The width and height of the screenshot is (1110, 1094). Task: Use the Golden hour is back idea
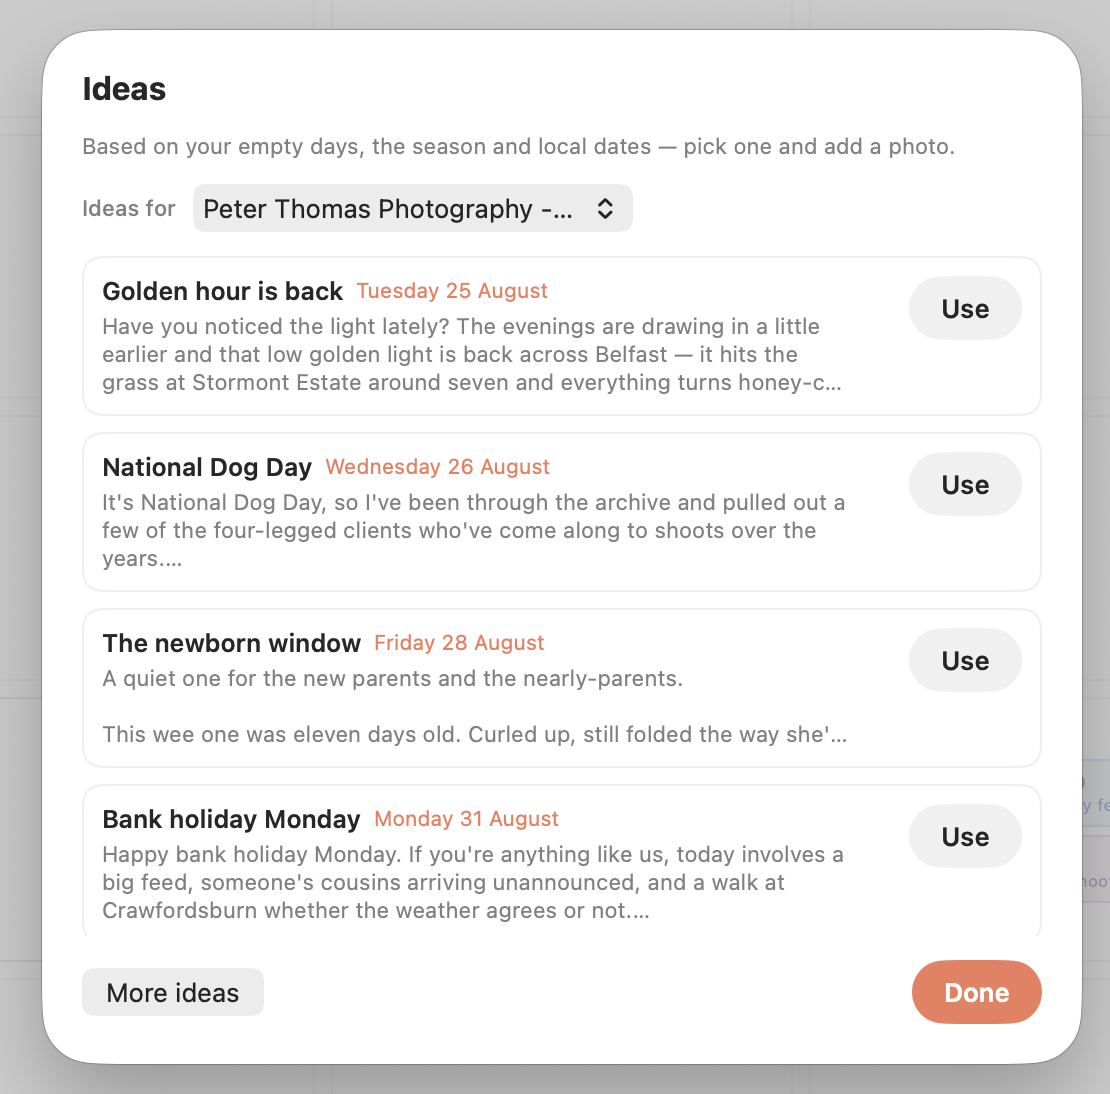(965, 308)
